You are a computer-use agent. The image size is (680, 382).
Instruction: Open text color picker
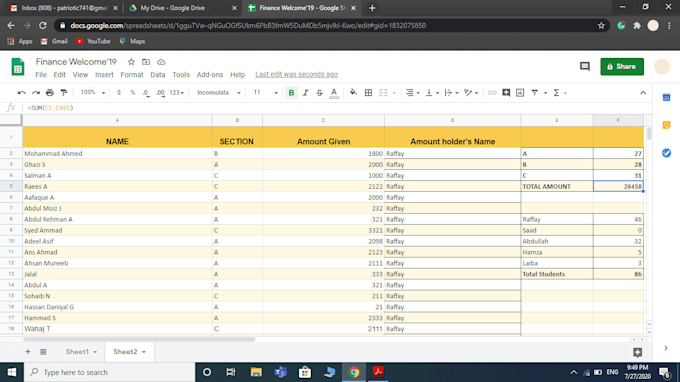coord(334,93)
